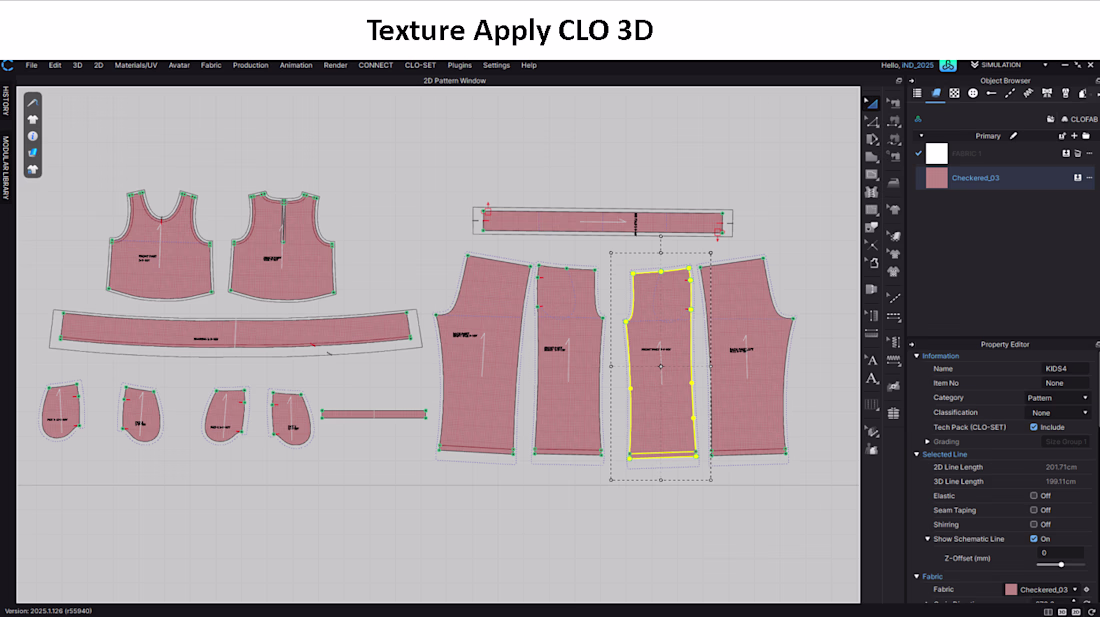
Task: Click the 3D view button in status bar
Action: pyautogui.click(x=1062, y=612)
